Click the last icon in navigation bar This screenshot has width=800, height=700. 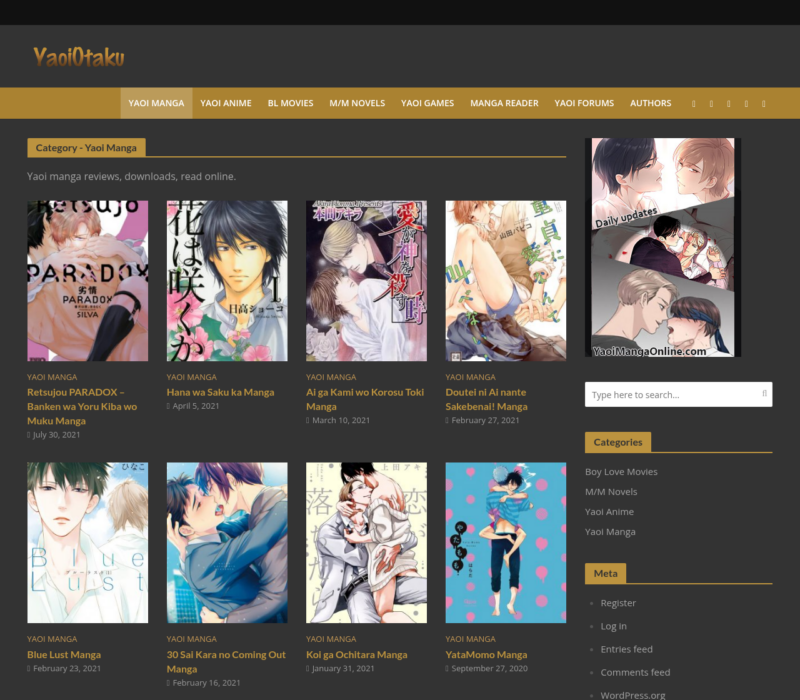(764, 103)
